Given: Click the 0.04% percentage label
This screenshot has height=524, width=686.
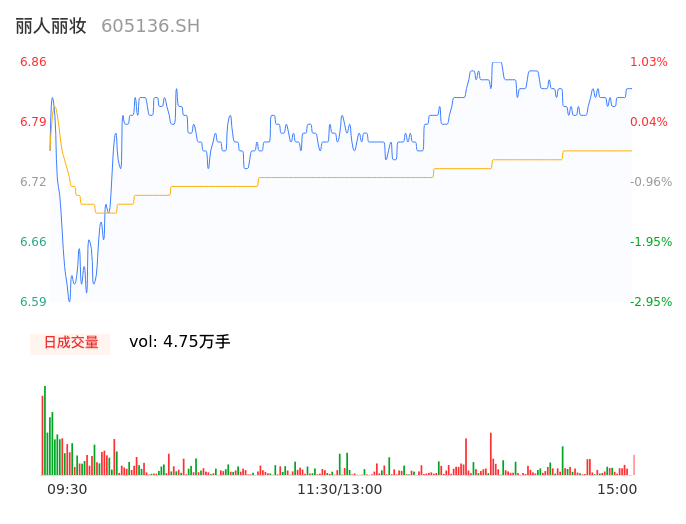Looking at the screenshot, I should (649, 122).
